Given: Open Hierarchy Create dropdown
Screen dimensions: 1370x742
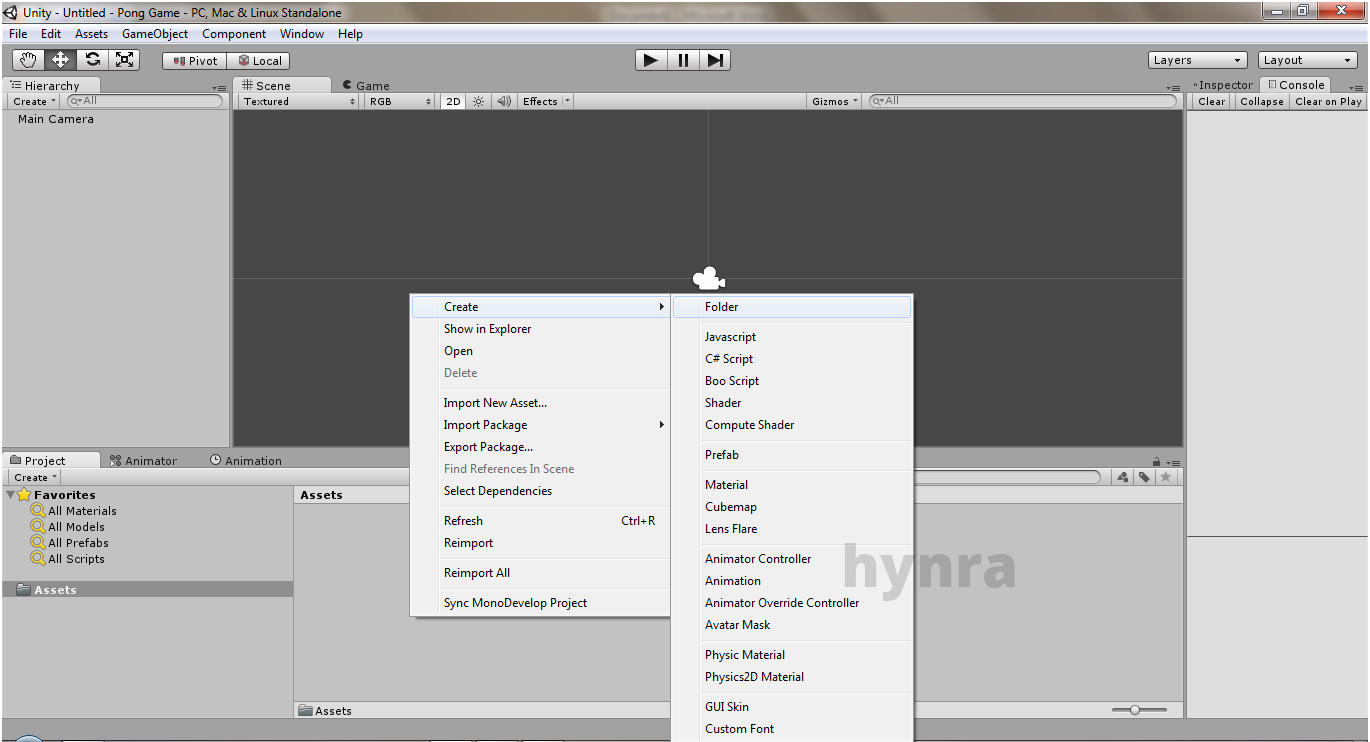Looking at the screenshot, I should point(35,101).
